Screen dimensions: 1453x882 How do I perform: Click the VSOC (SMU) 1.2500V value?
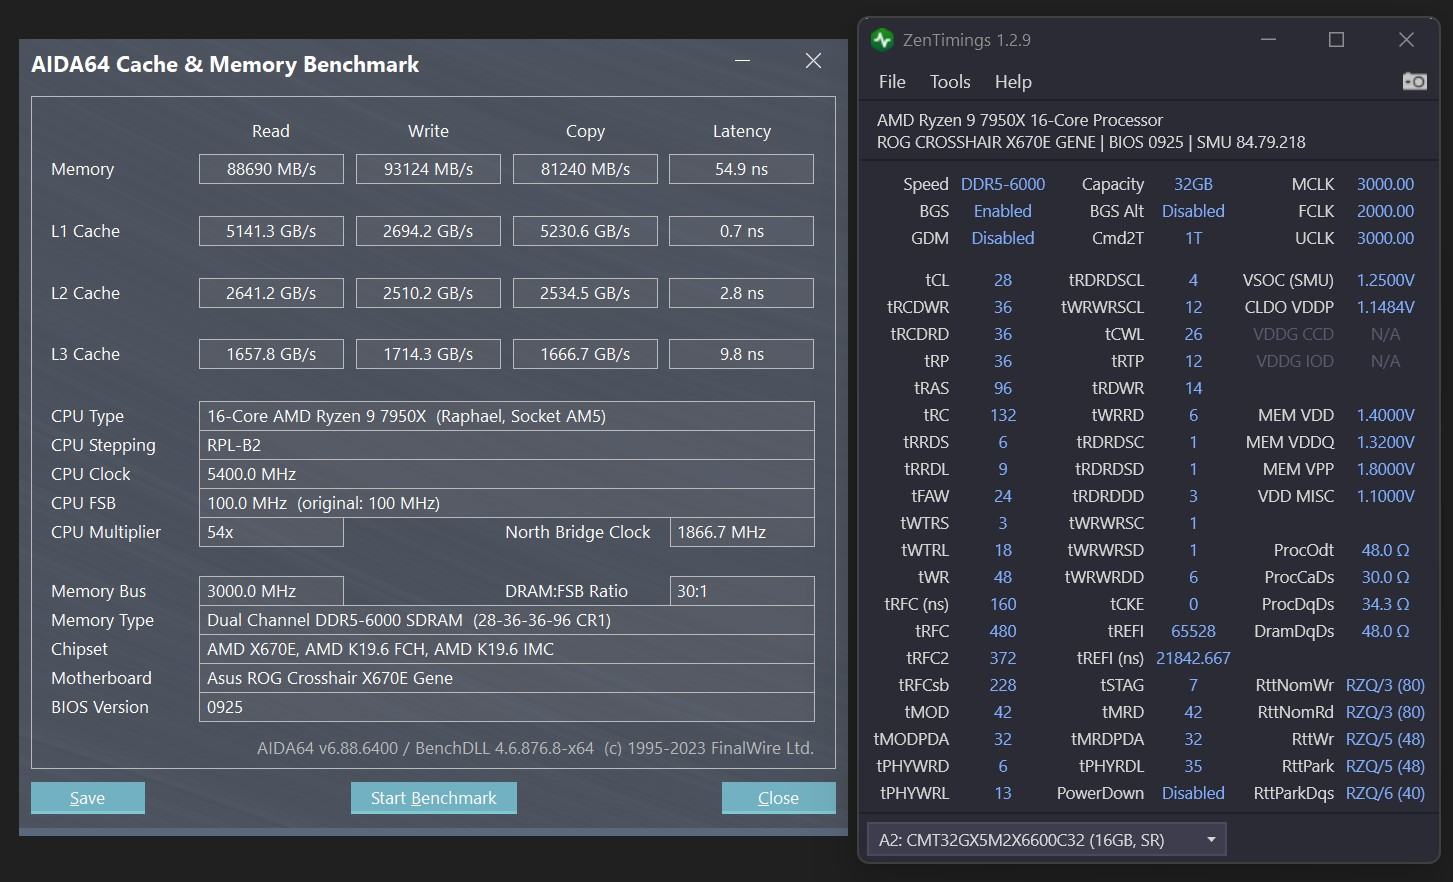(x=1385, y=280)
